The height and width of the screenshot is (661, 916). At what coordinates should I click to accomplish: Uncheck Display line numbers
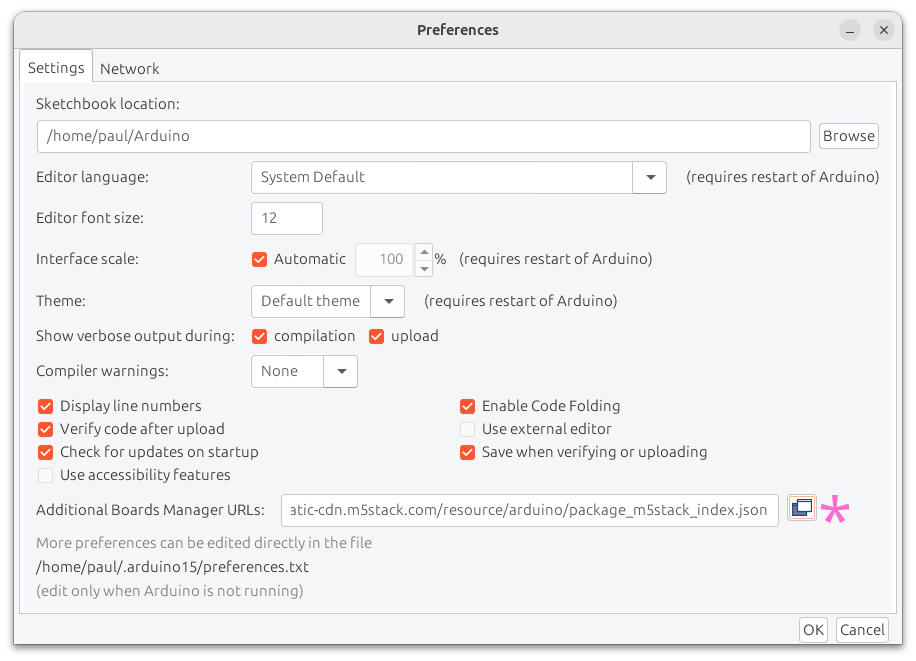45,406
